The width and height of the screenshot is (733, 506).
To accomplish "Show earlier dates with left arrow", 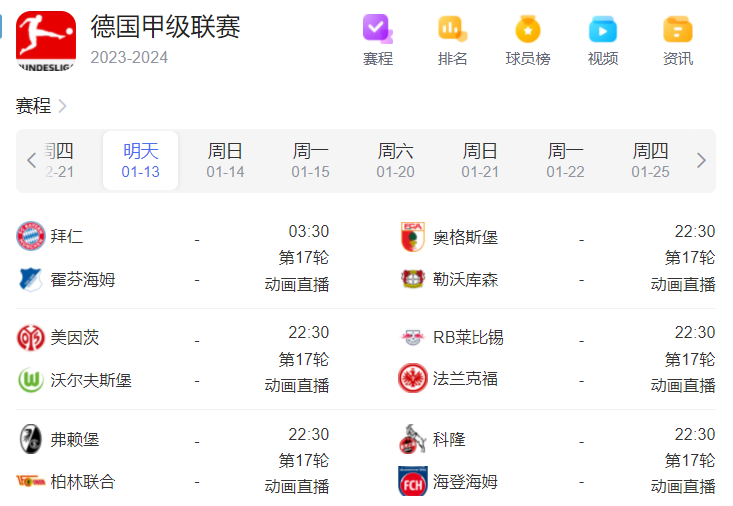I will (31, 160).
